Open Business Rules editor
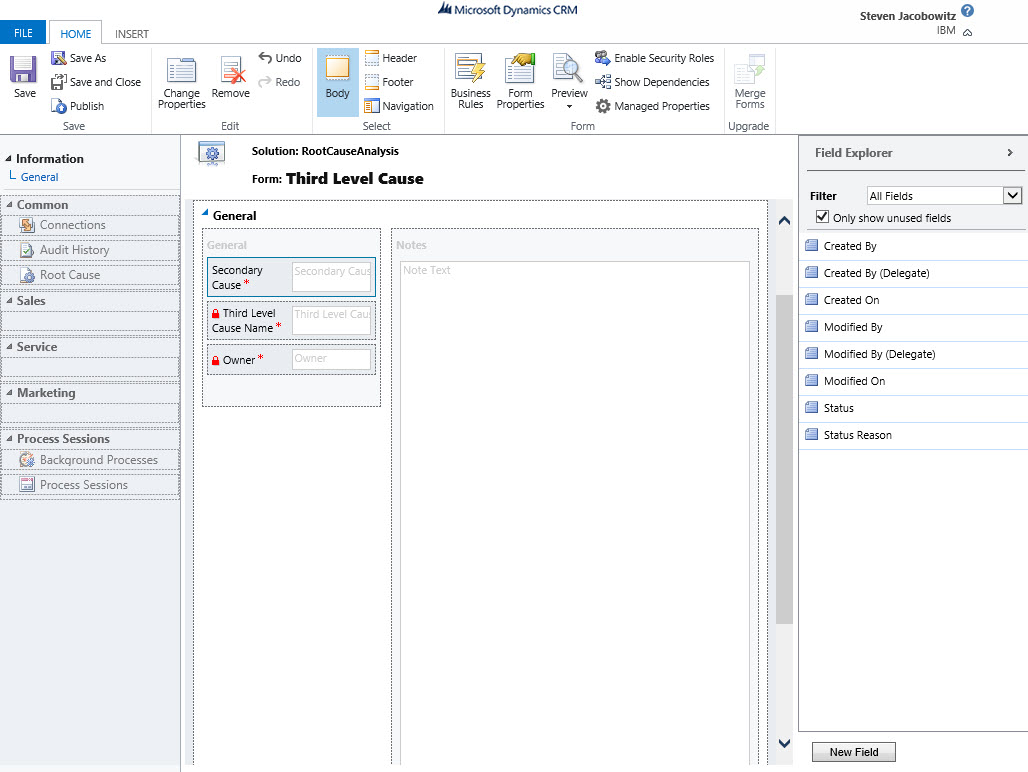1028x772 pixels. [x=470, y=70]
